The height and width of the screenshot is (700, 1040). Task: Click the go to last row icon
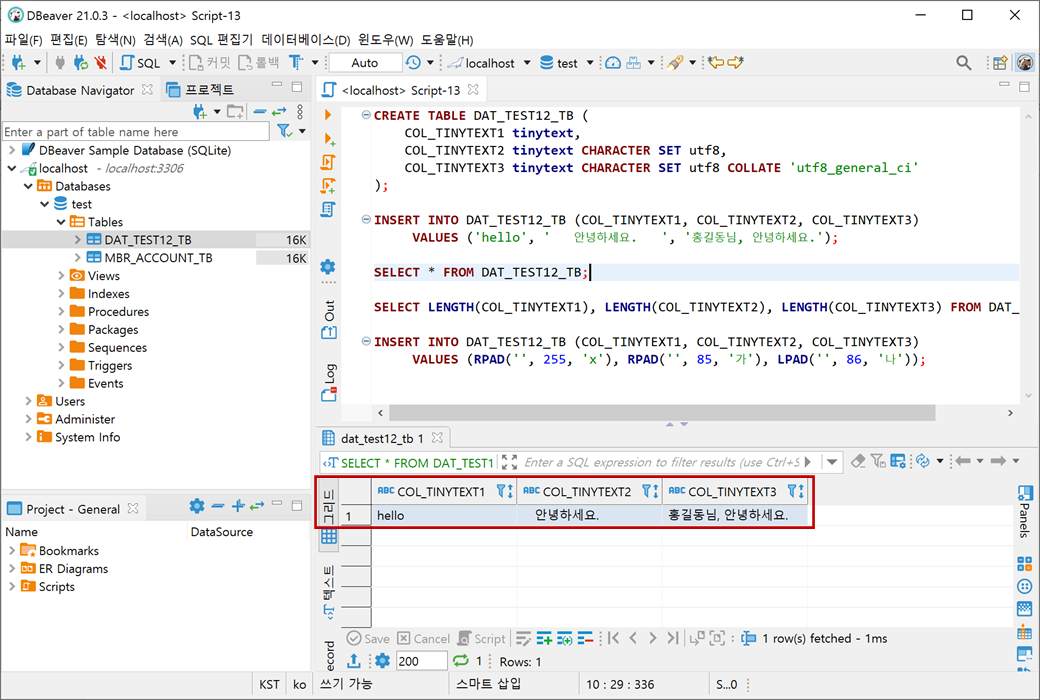[x=673, y=638]
